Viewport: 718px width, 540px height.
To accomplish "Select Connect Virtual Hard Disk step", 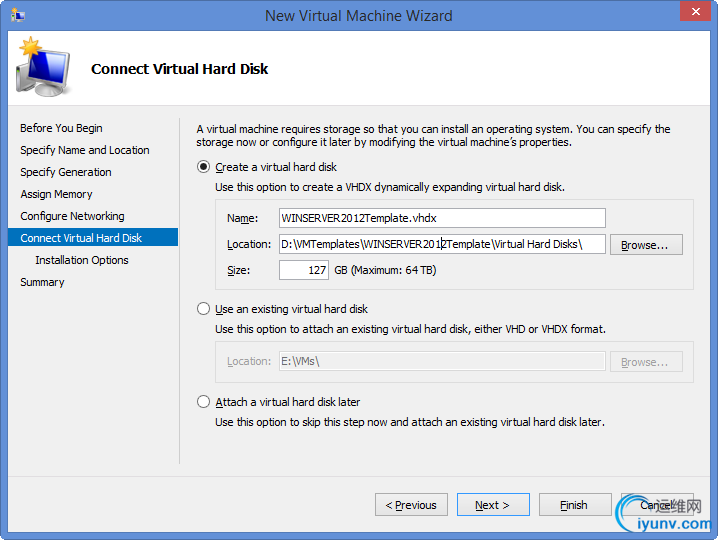I will [93, 237].
